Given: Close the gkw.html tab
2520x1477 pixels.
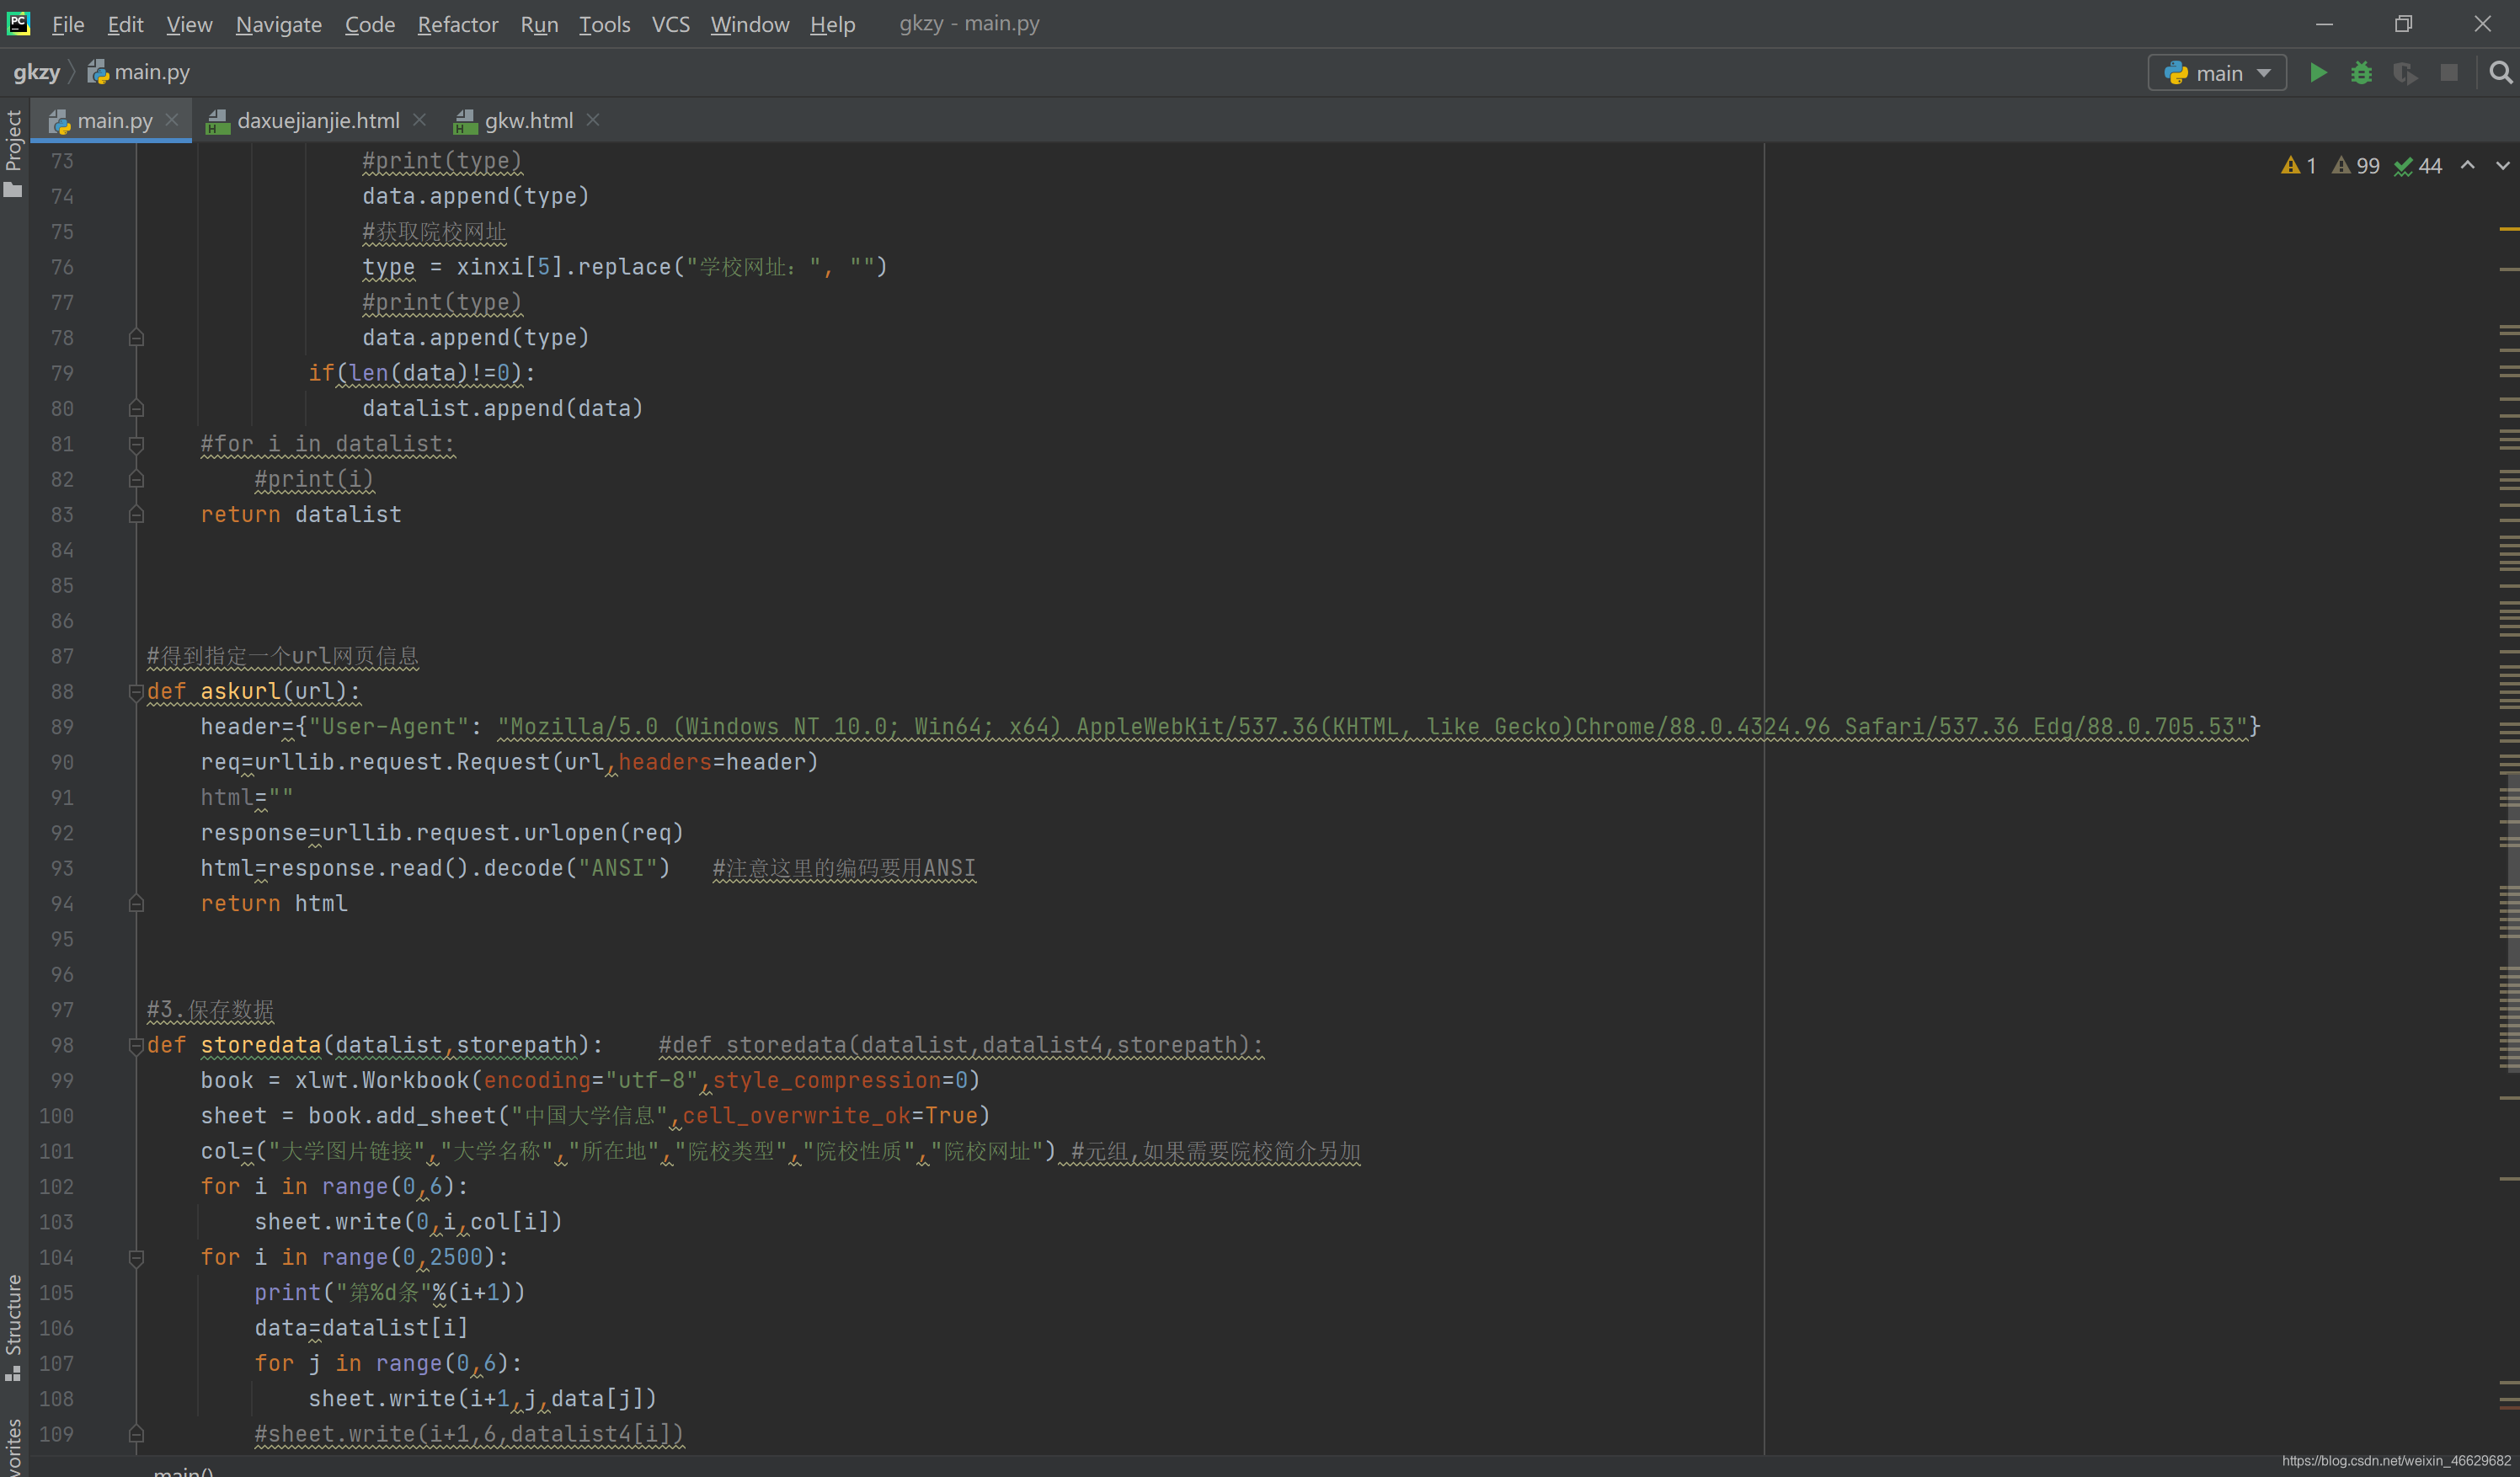Looking at the screenshot, I should tap(593, 120).
